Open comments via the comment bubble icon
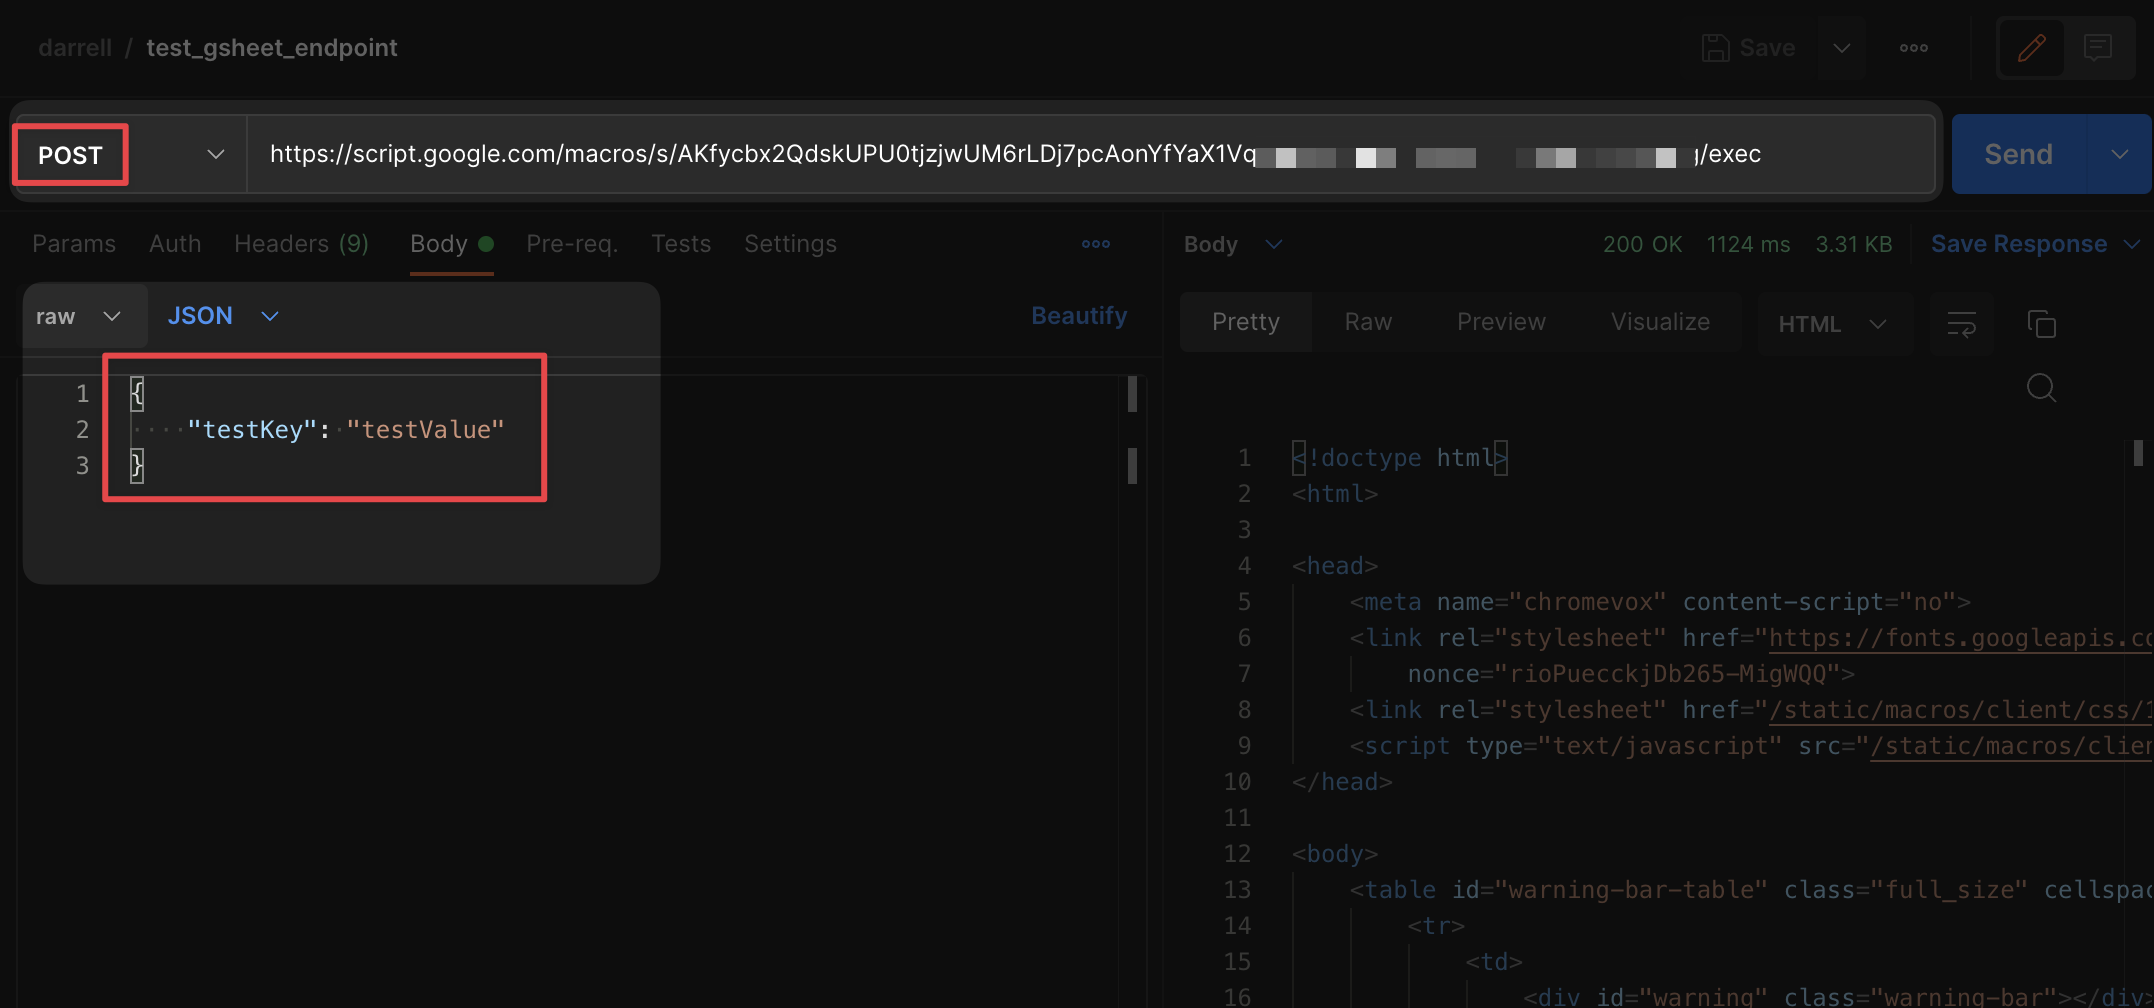Viewport: 2154px width, 1008px height. 2097,47
